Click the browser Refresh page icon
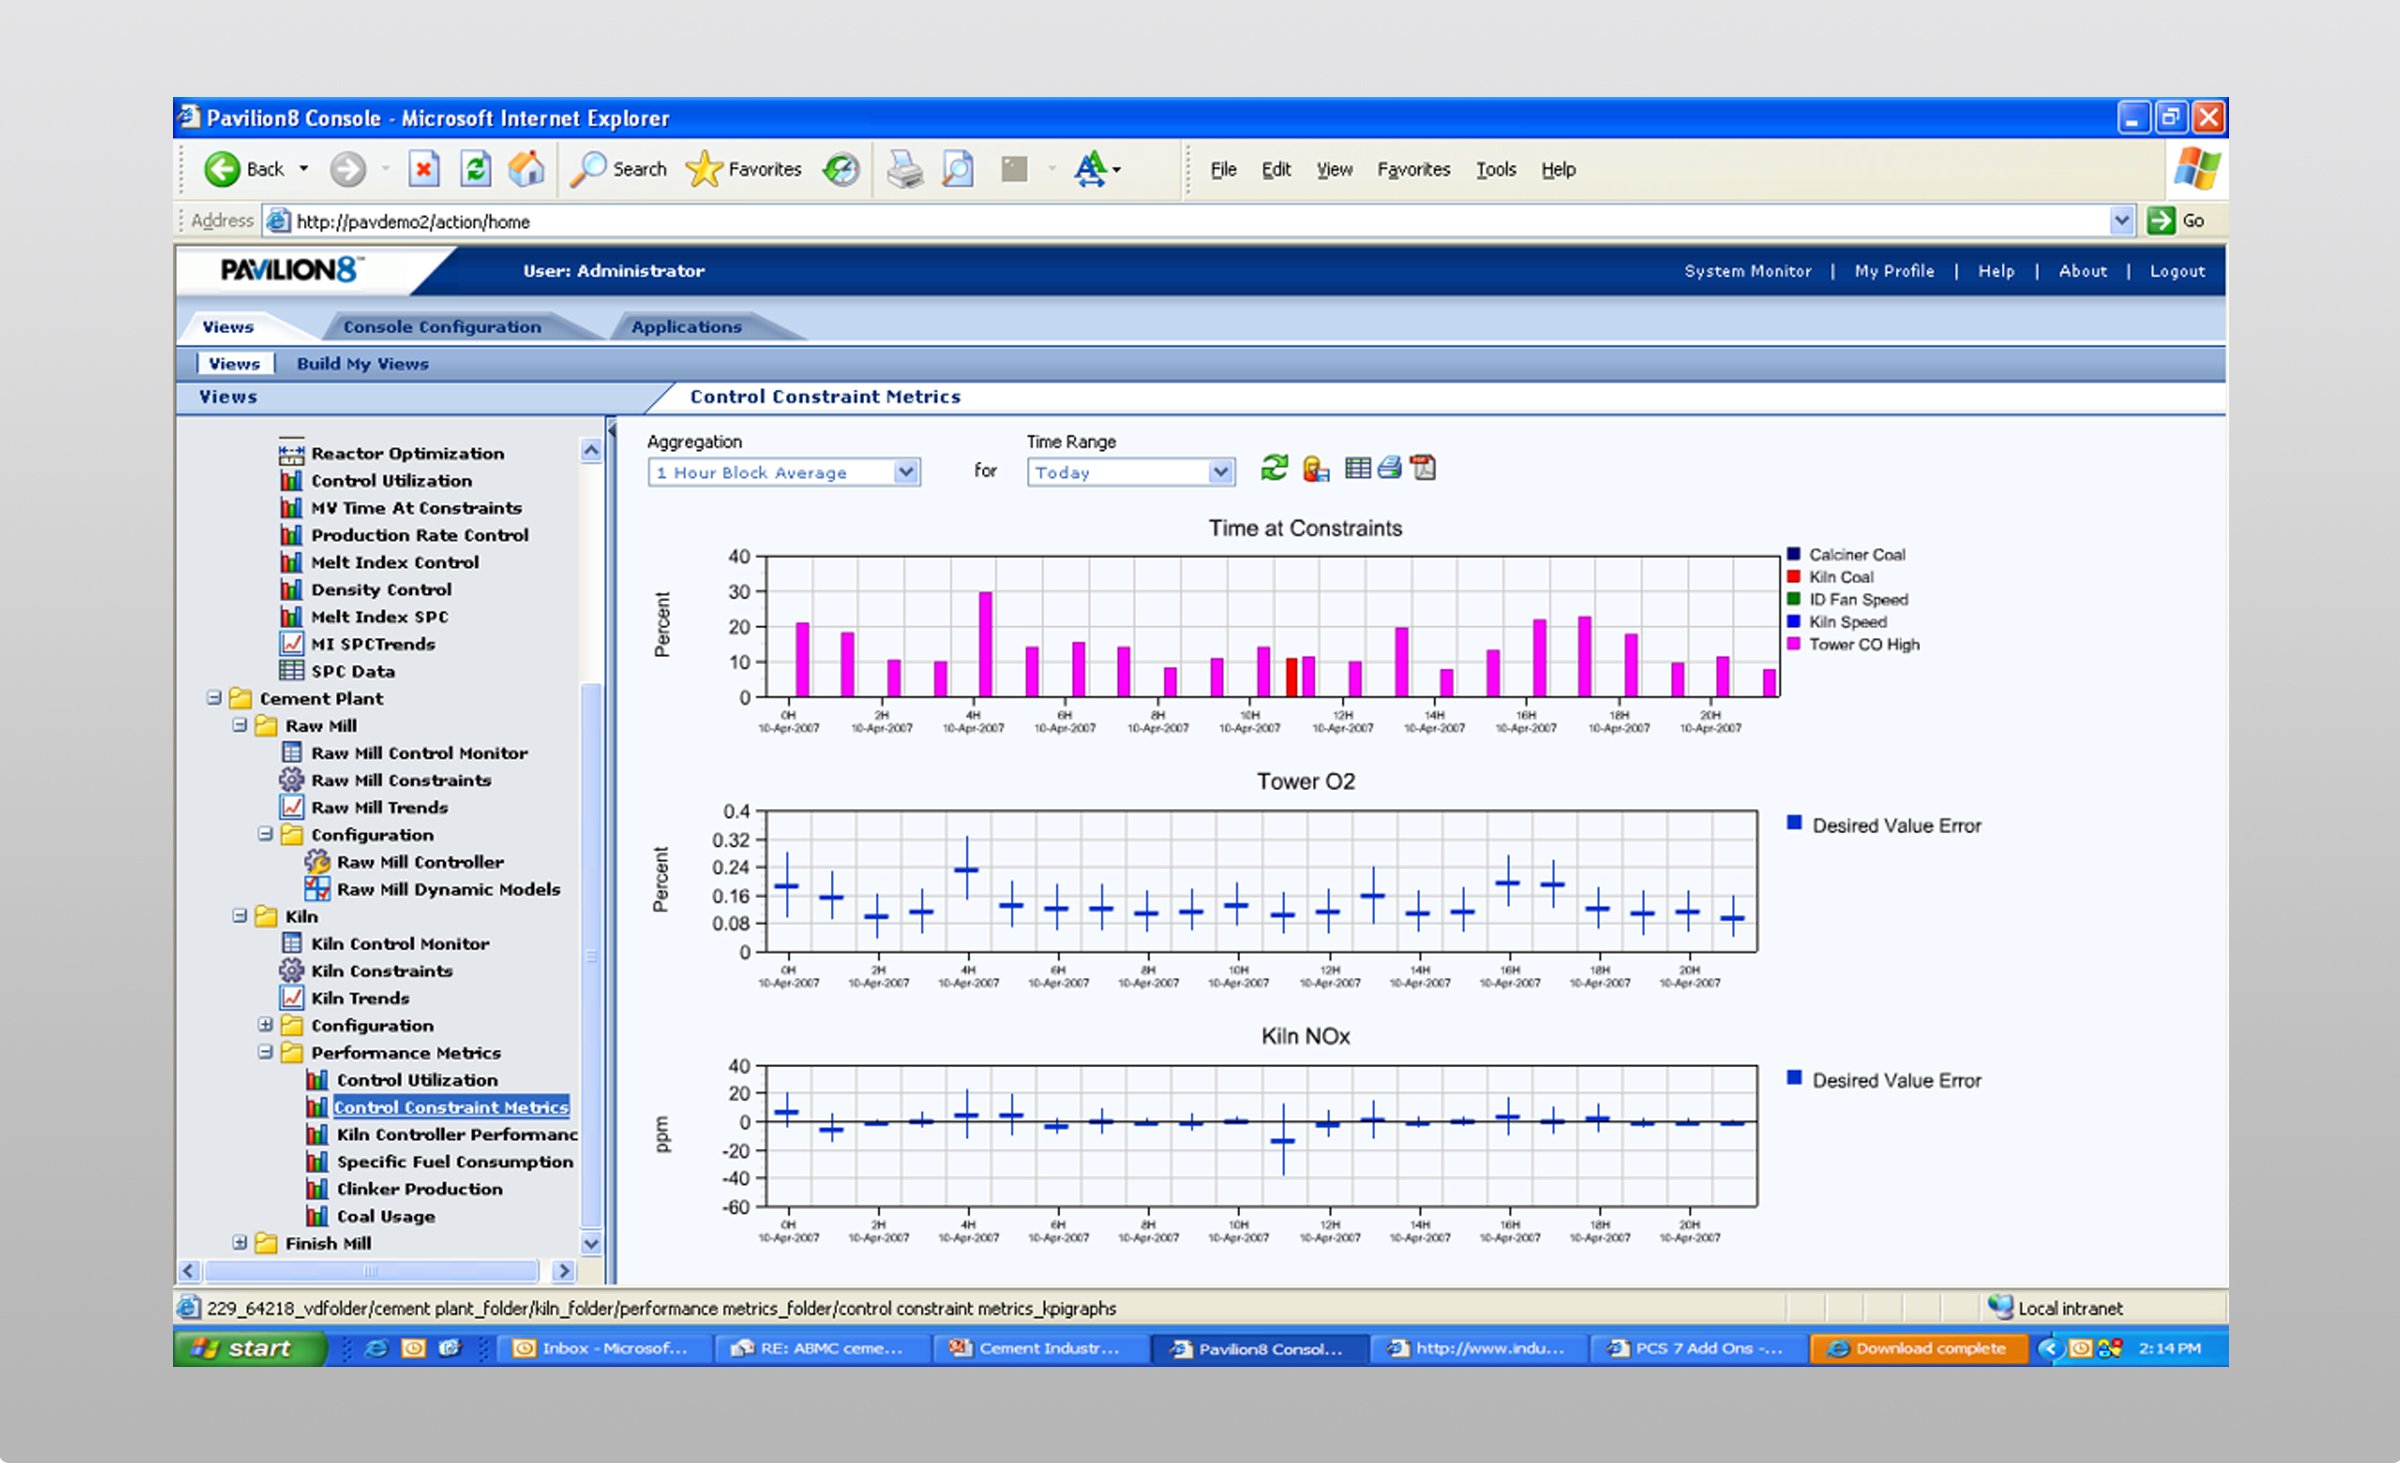 click(x=475, y=169)
